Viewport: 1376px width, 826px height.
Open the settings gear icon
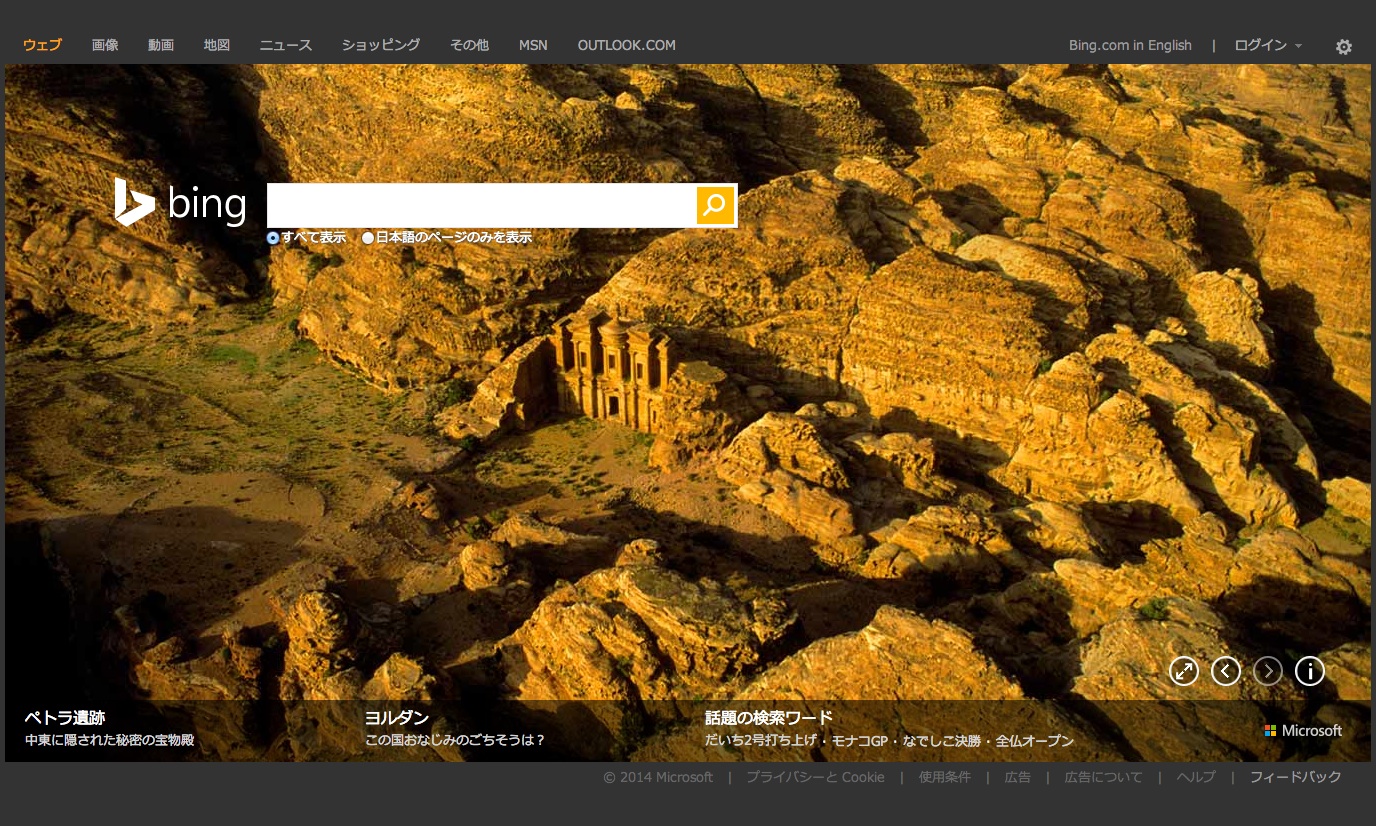[x=1344, y=47]
